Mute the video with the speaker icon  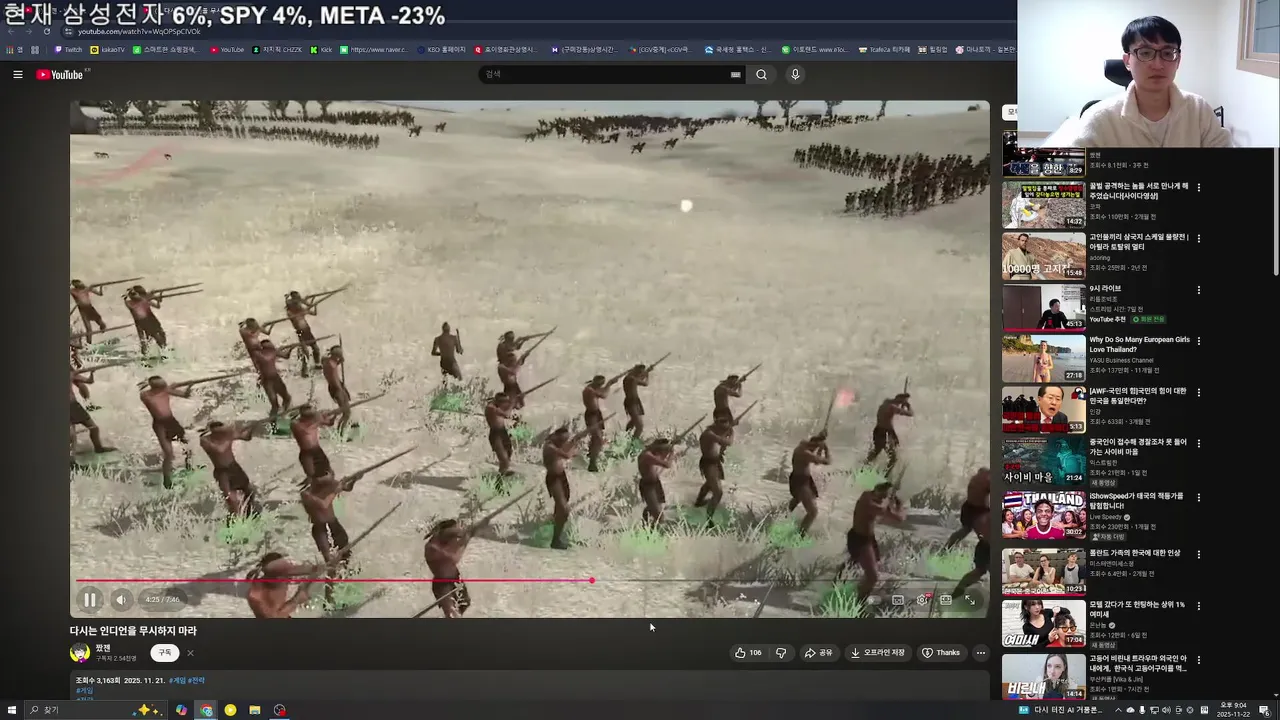coord(120,600)
